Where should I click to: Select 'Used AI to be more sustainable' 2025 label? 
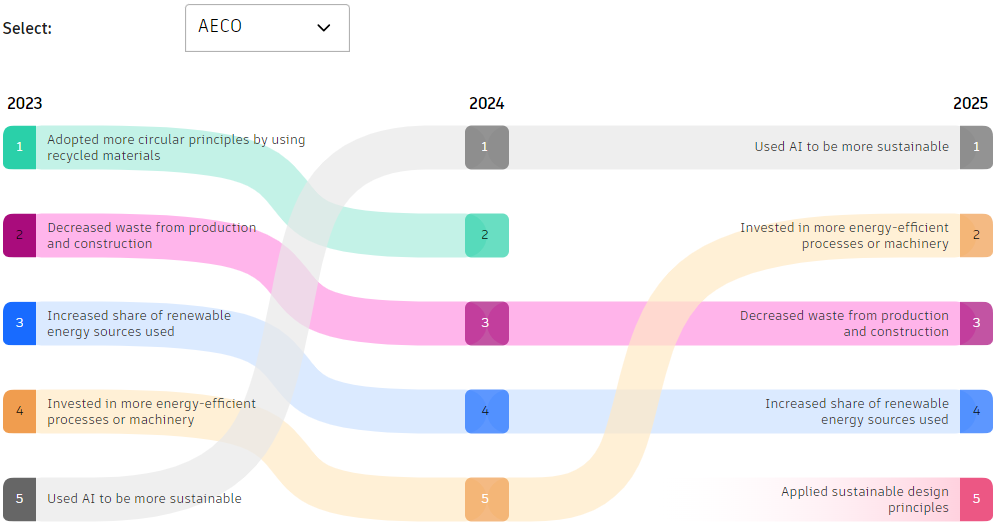[x=851, y=147]
